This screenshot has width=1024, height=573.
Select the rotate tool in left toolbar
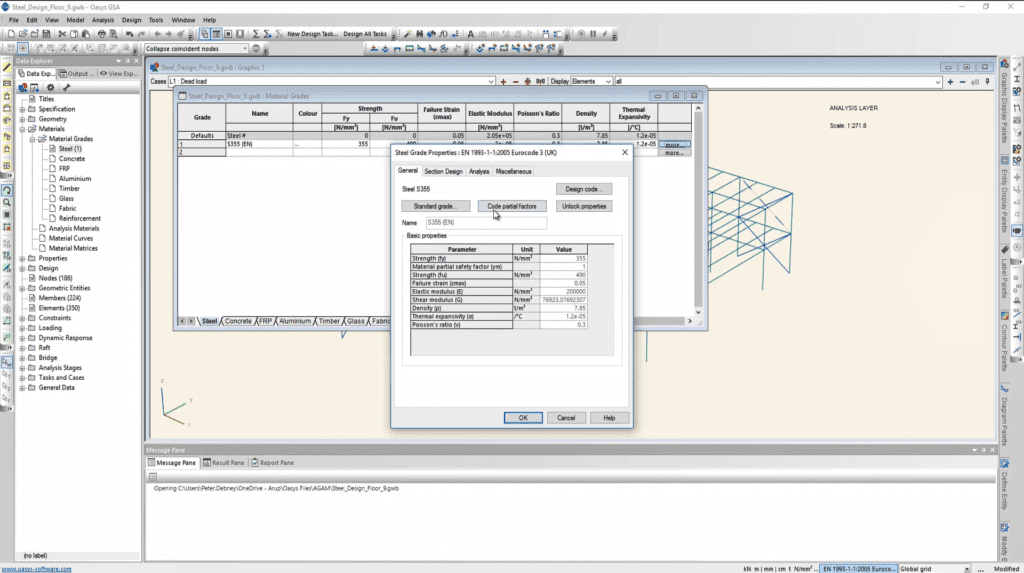7,191
